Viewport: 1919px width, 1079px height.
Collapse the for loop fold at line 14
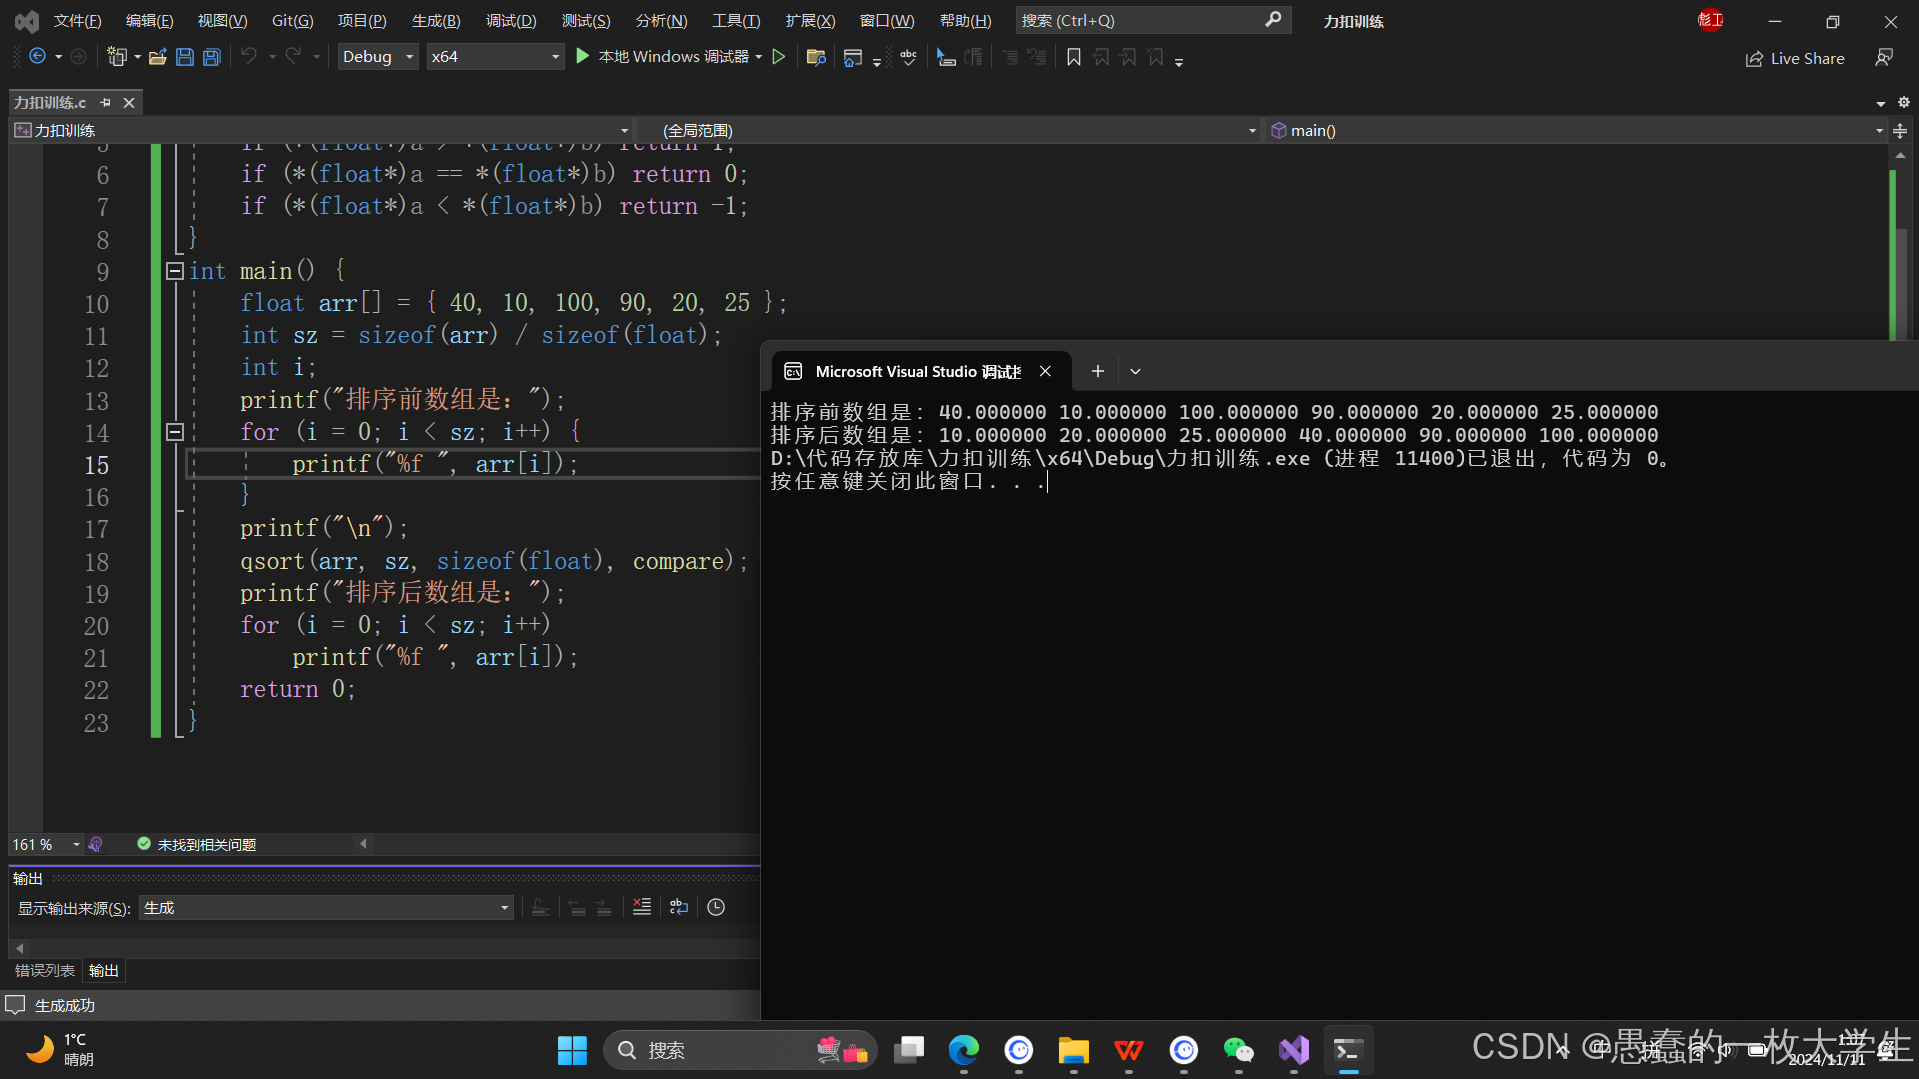point(175,432)
